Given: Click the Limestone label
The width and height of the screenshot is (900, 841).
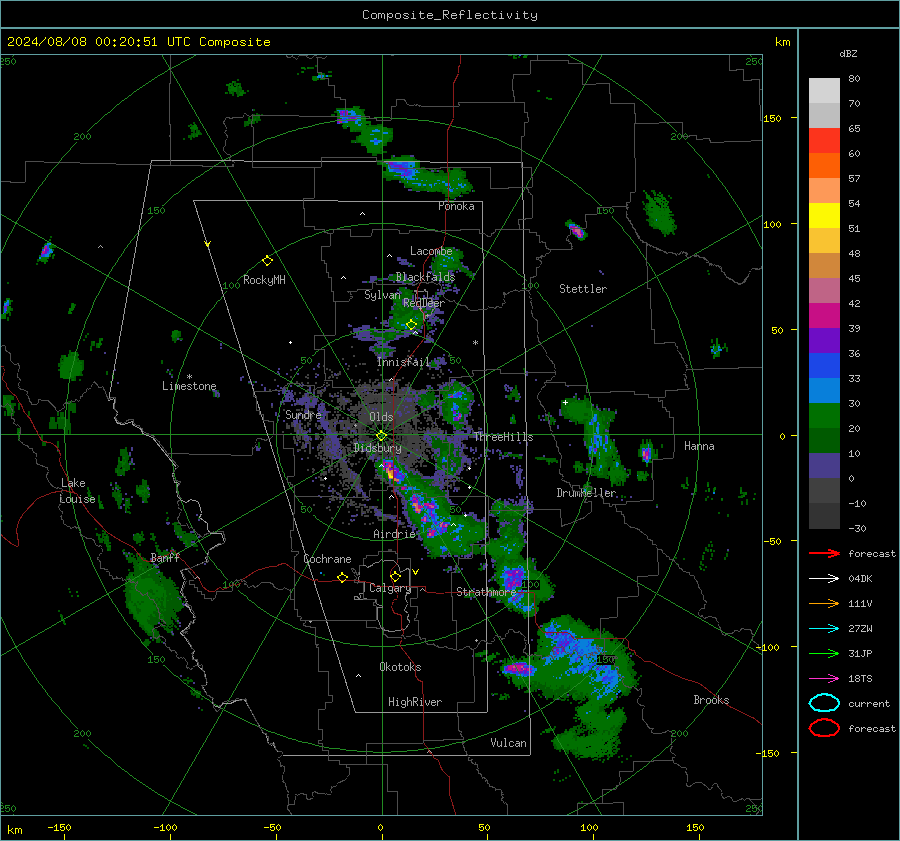Looking at the screenshot, I should (x=189, y=386).
